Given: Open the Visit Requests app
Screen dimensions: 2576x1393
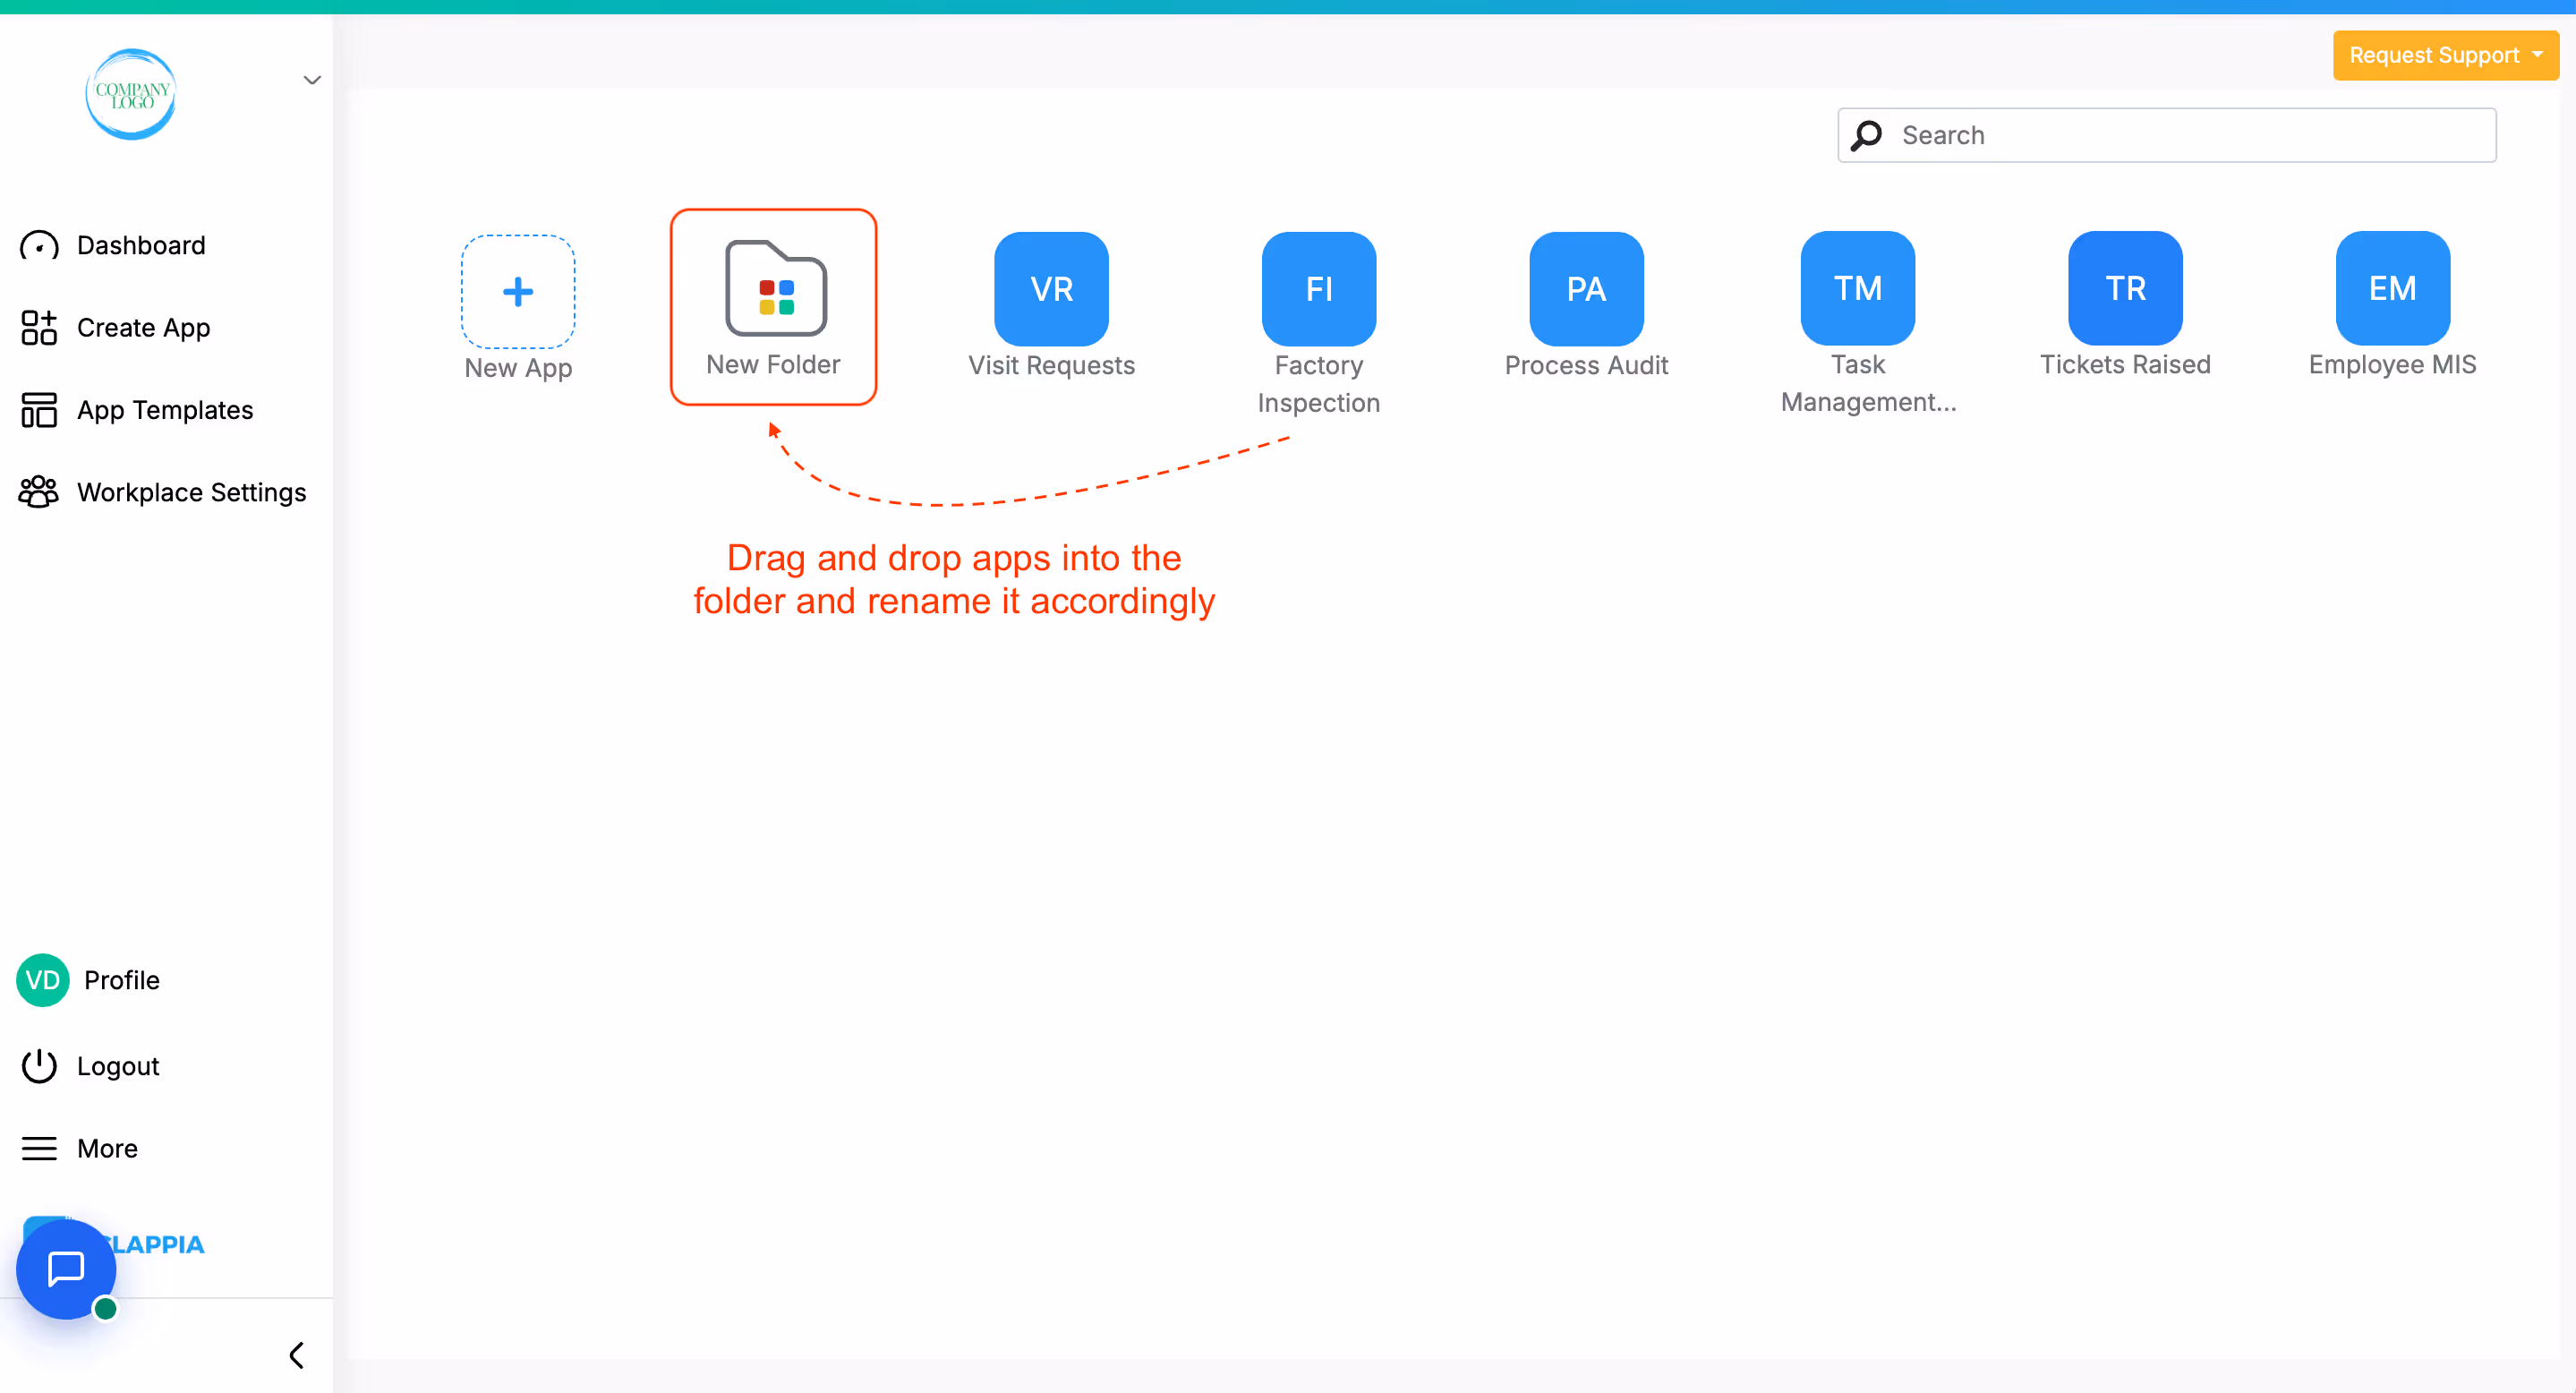Looking at the screenshot, I should coord(1050,289).
